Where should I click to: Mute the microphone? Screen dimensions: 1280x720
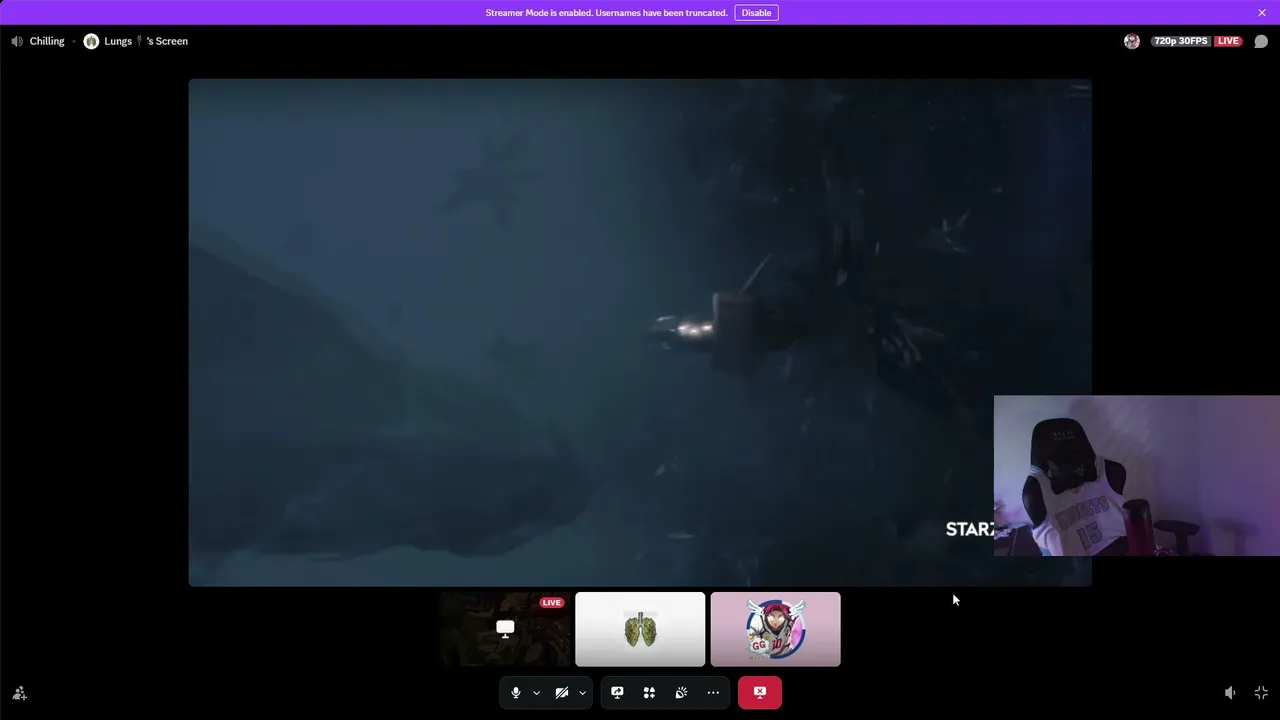click(x=515, y=692)
